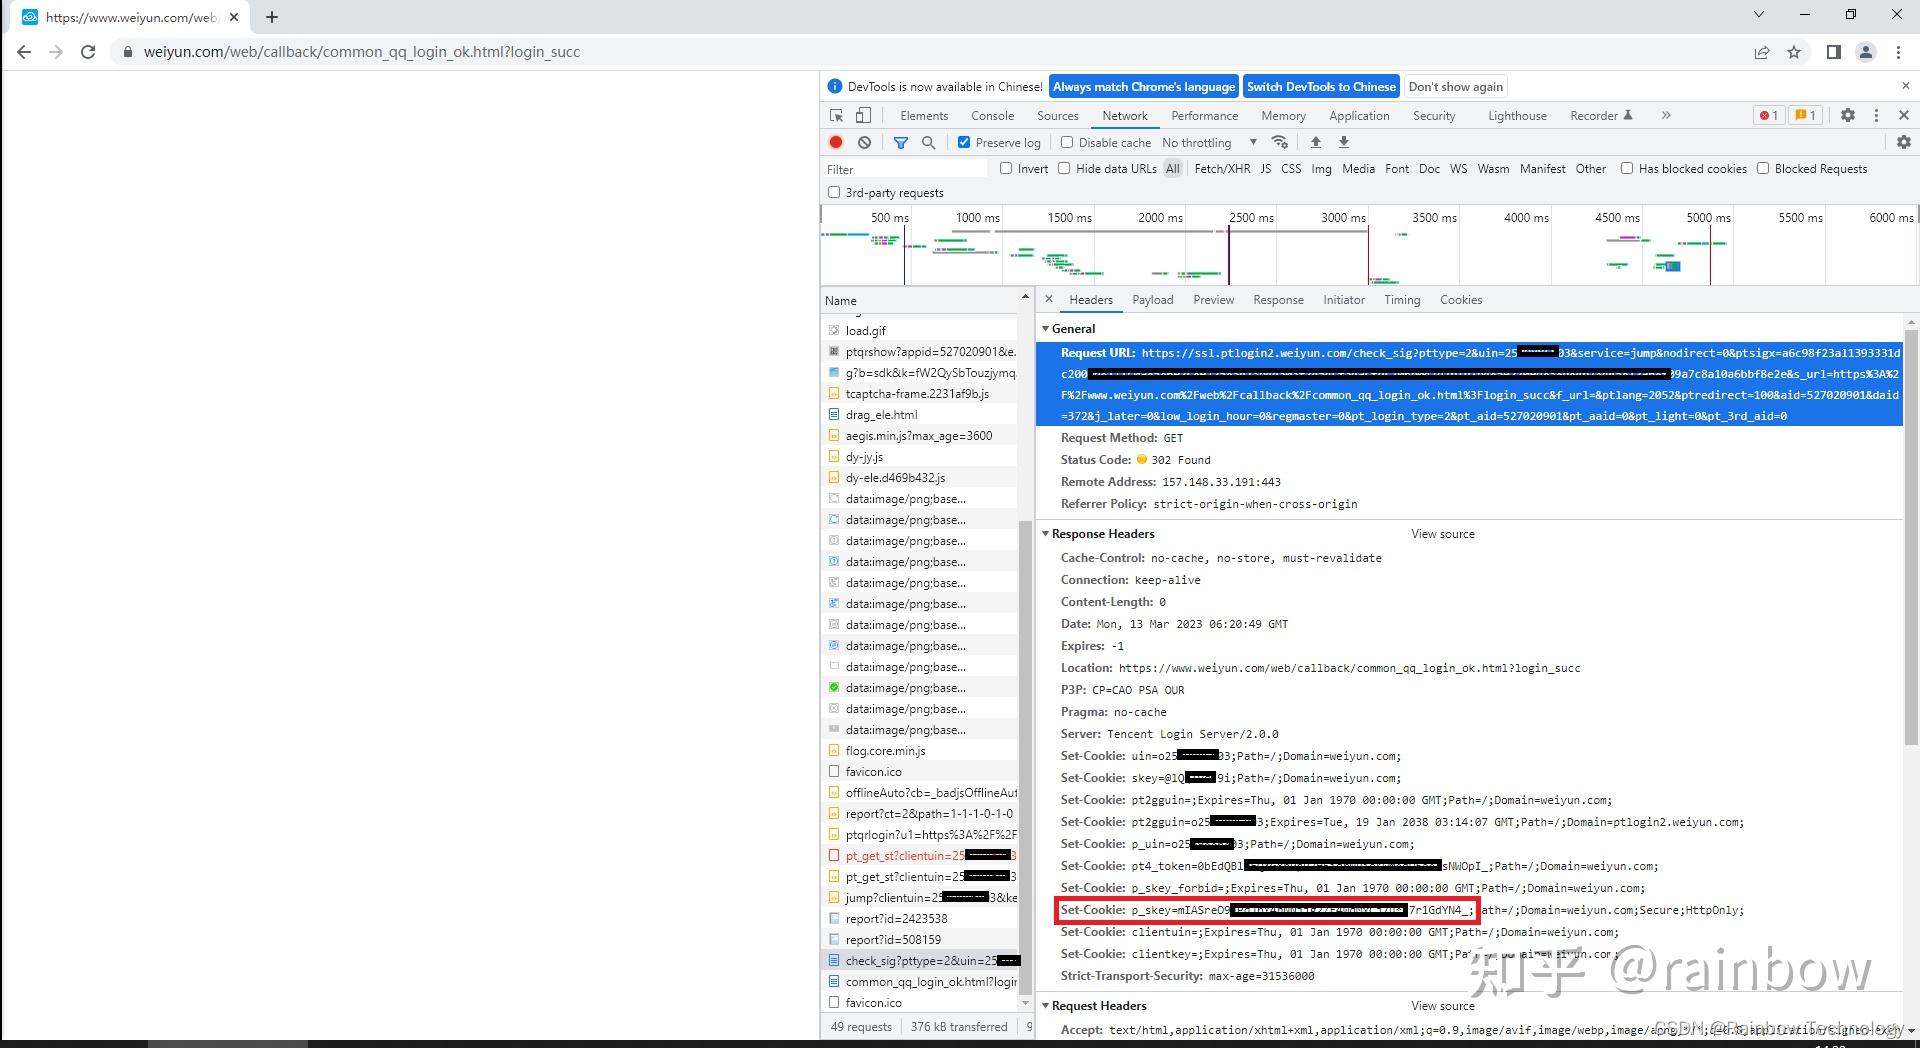Select the check_sig request in list
Image resolution: width=1920 pixels, height=1048 pixels.
922,960
